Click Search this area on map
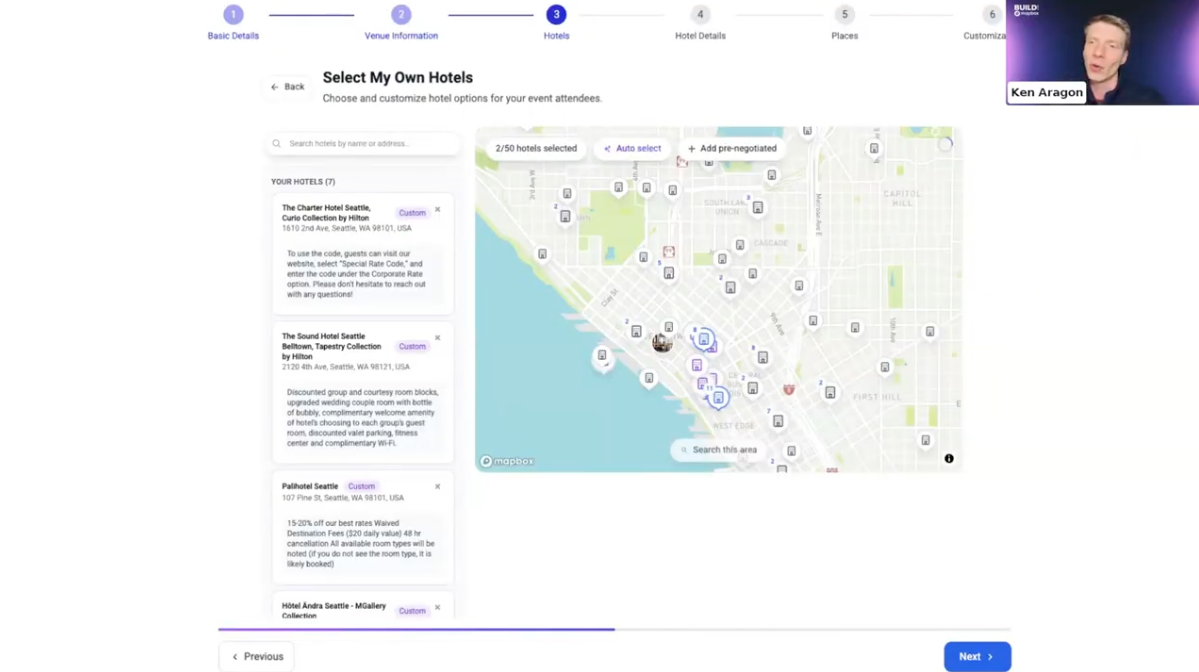 [x=719, y=450]
